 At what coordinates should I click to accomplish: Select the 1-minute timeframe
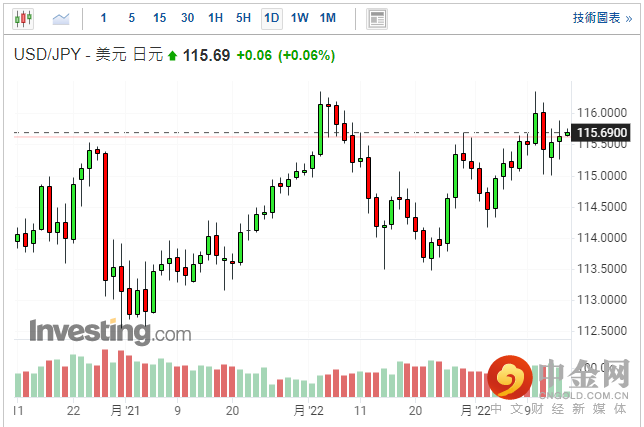click(x=104, y=18)
